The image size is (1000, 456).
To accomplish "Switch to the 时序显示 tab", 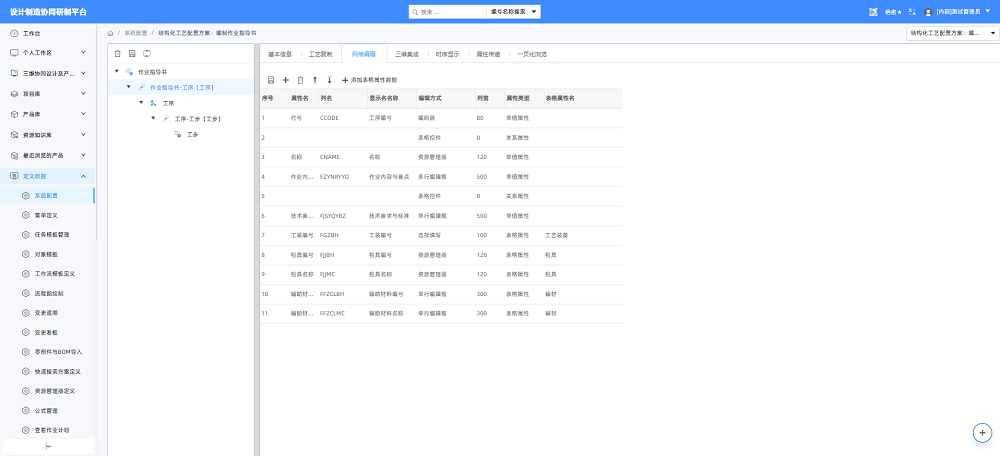I will 448,54.
